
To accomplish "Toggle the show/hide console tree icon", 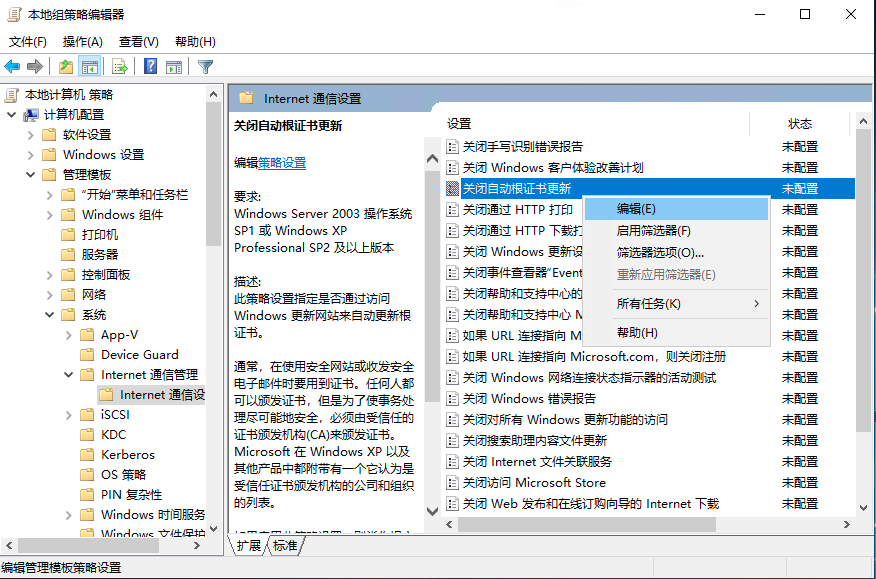I will [x=90, y=66].
